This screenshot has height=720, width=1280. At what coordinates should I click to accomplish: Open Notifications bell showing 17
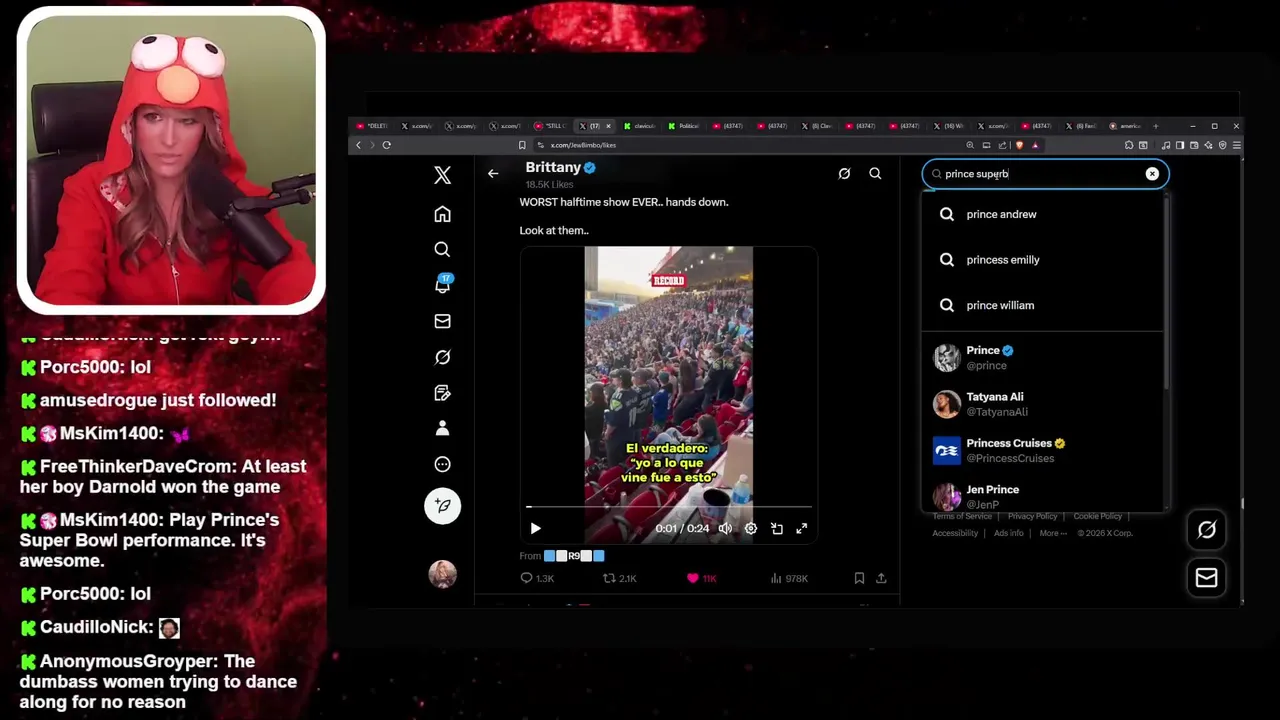(442, 285)
